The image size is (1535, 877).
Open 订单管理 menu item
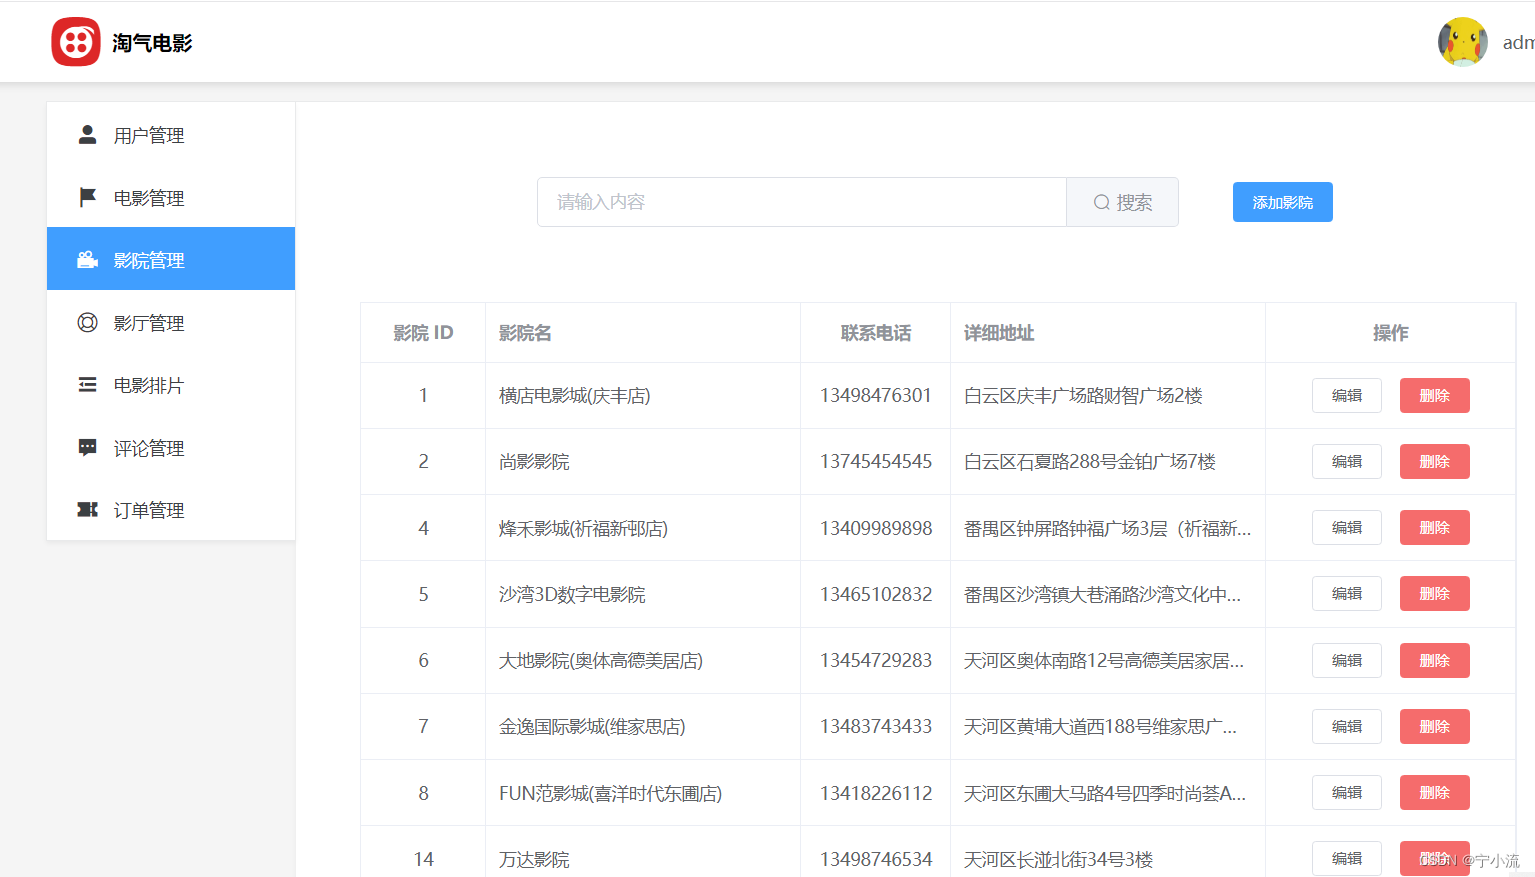(171, 510)
